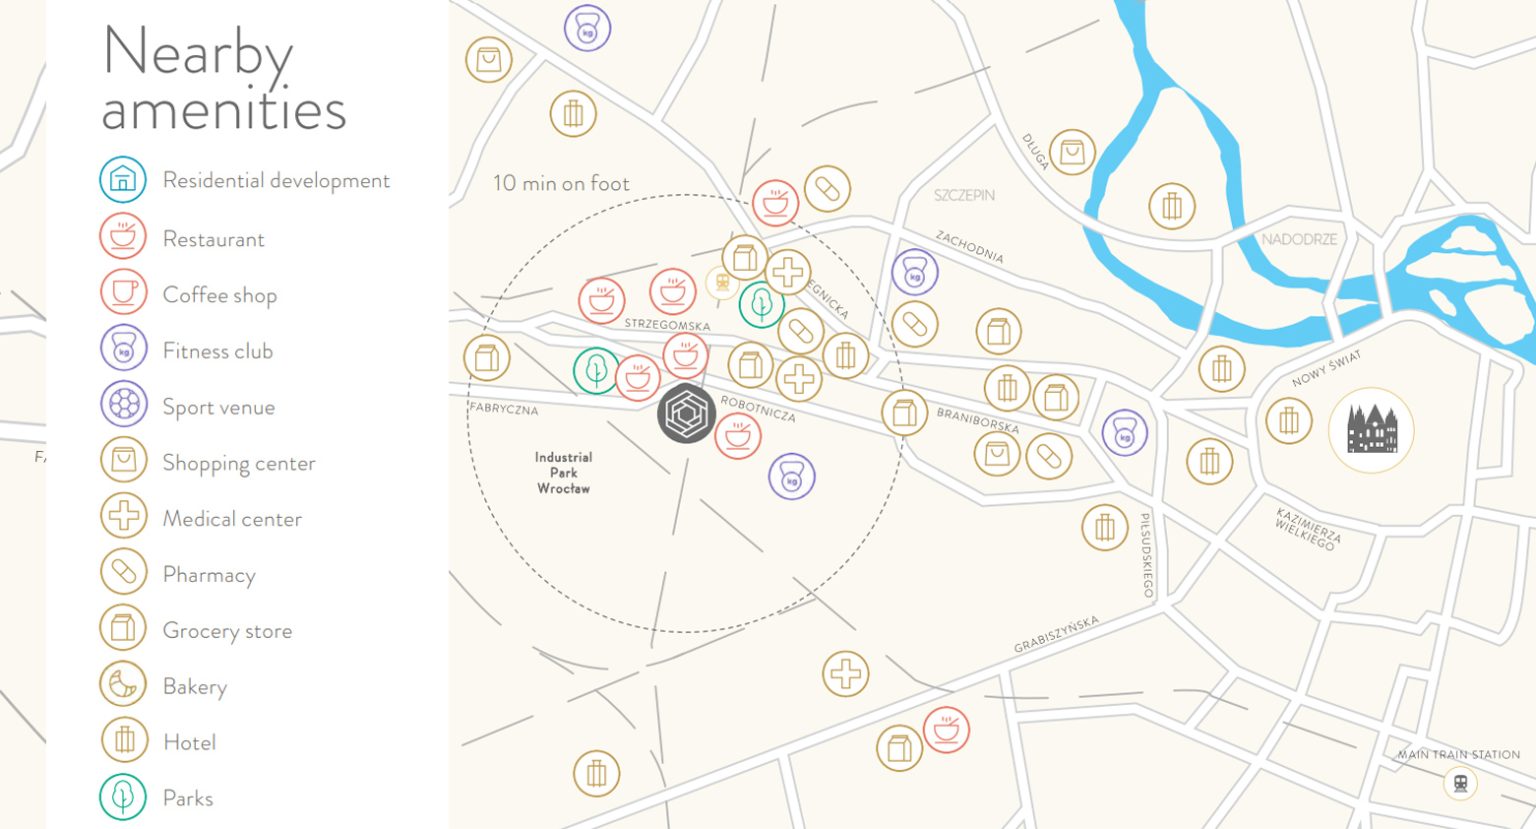
Task: Click the Residential development legend icon
Action: click(123, 179)
